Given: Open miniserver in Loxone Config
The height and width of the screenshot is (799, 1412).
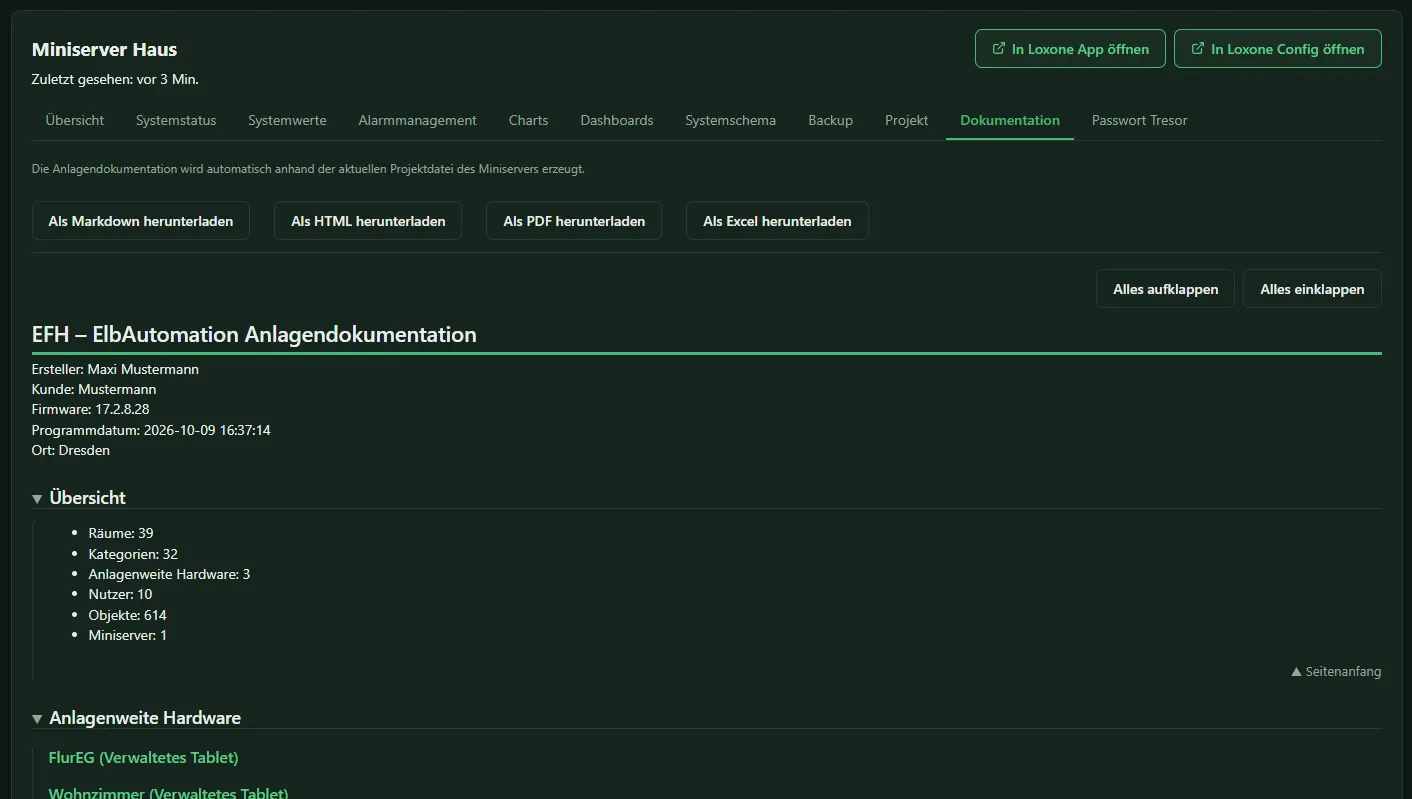Looking at the screenshot, I should (1277, 49).
